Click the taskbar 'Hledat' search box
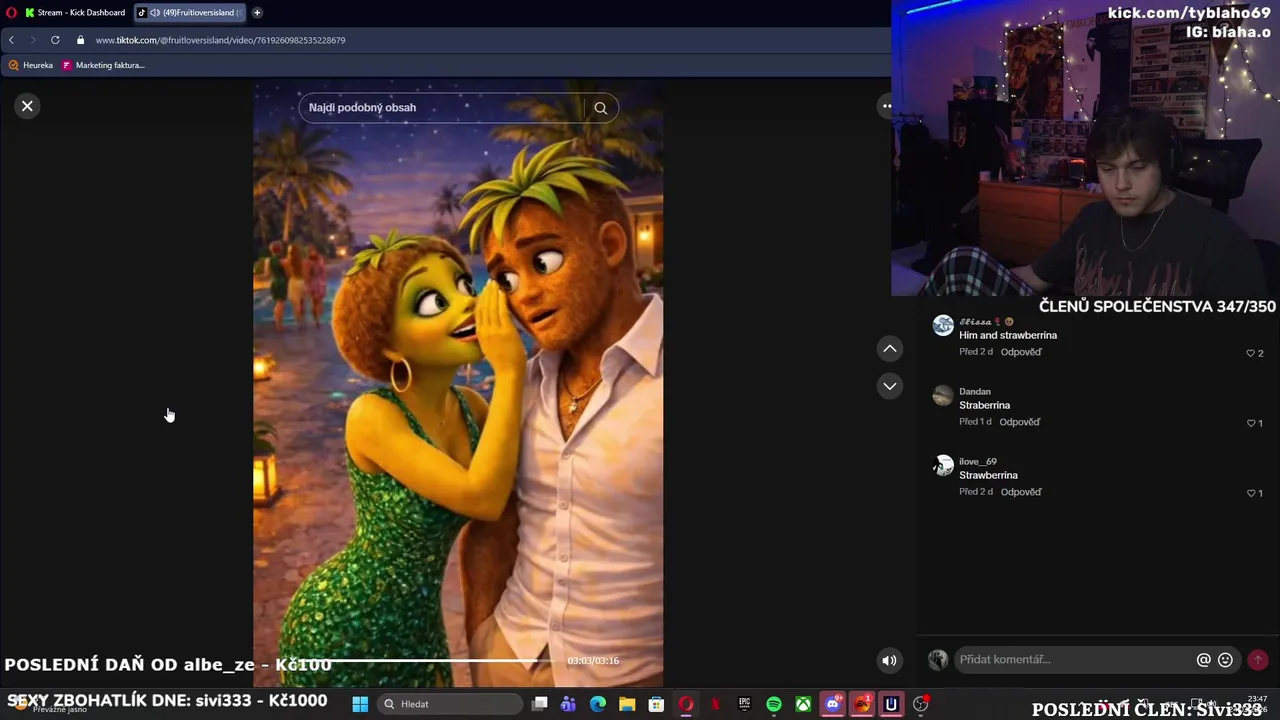Viewport: 1280px width, 720px height. point(451,704)
